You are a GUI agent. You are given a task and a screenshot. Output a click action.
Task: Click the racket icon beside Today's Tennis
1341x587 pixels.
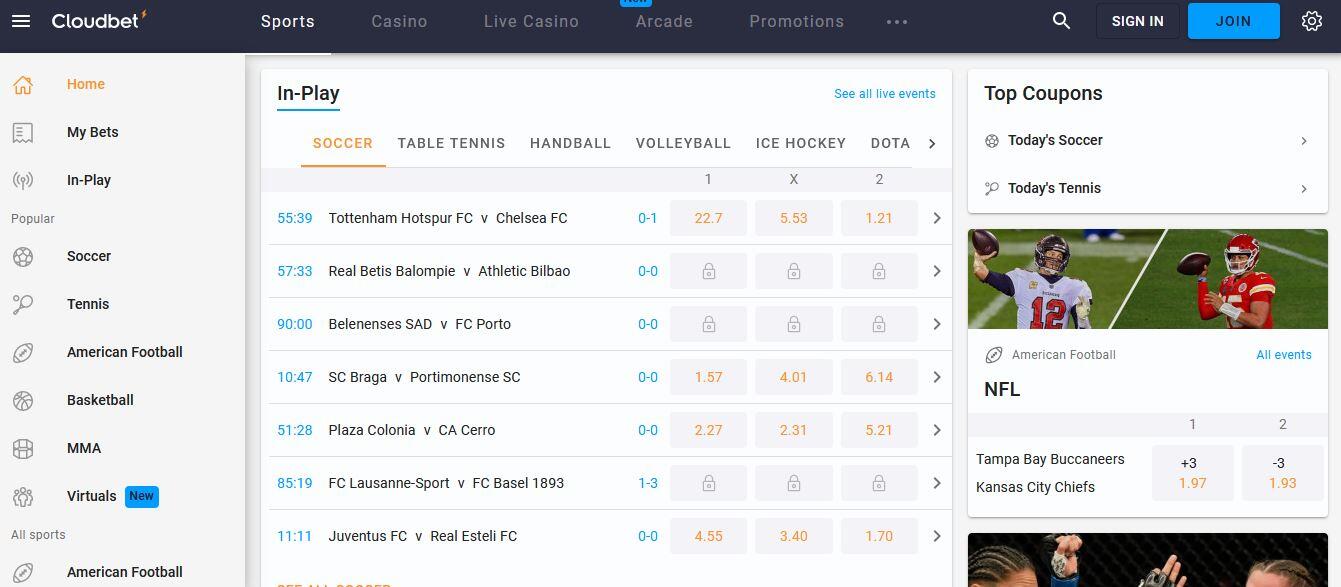tap(992, 188)
